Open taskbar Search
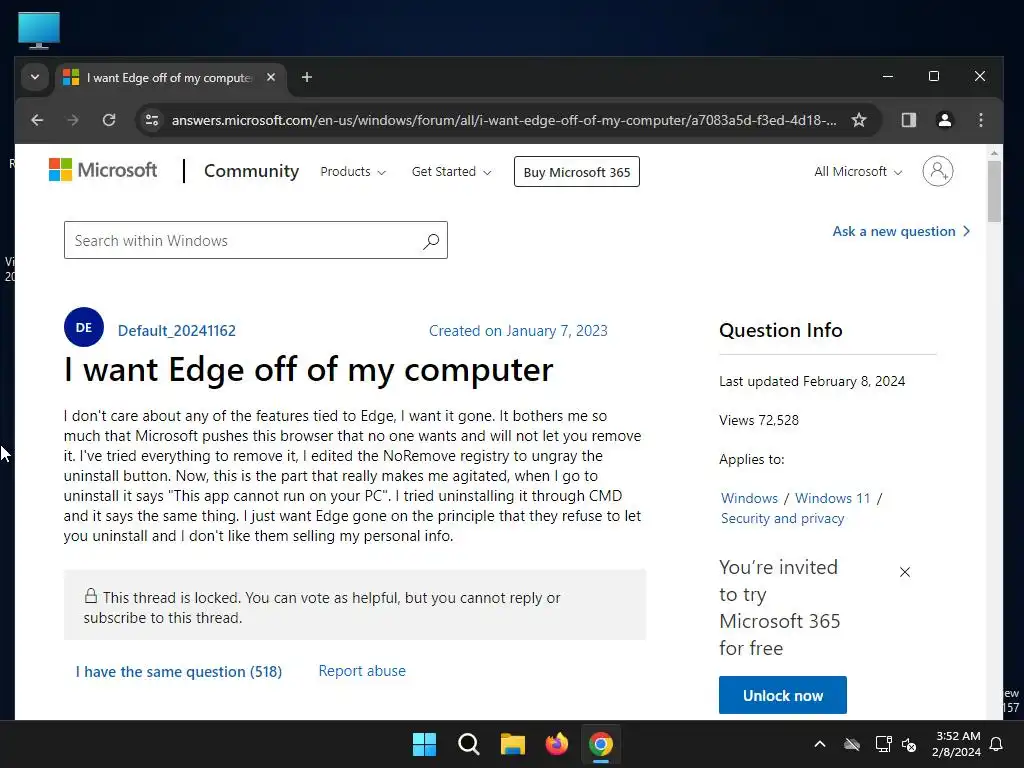 [x=469, y=744]
